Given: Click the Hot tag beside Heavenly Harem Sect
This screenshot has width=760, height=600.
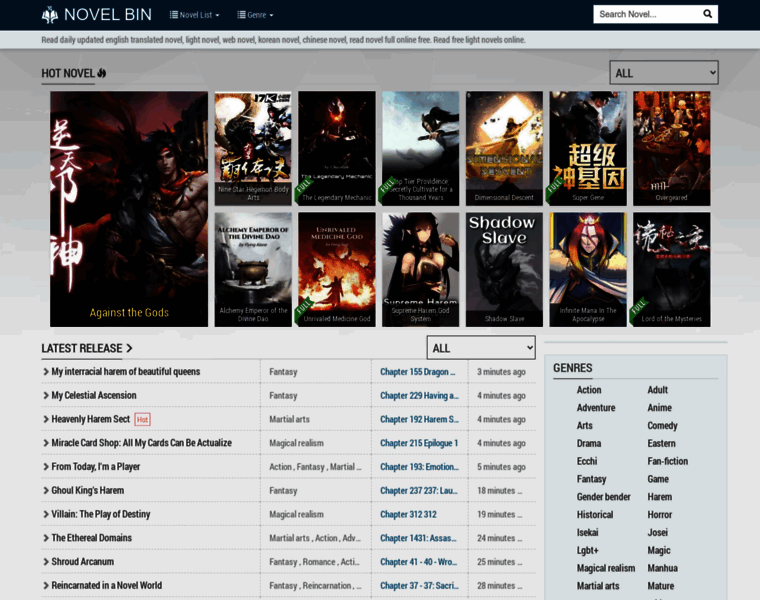Looking at the screenshot, I should pyautogui.click(x=142, y=419).
